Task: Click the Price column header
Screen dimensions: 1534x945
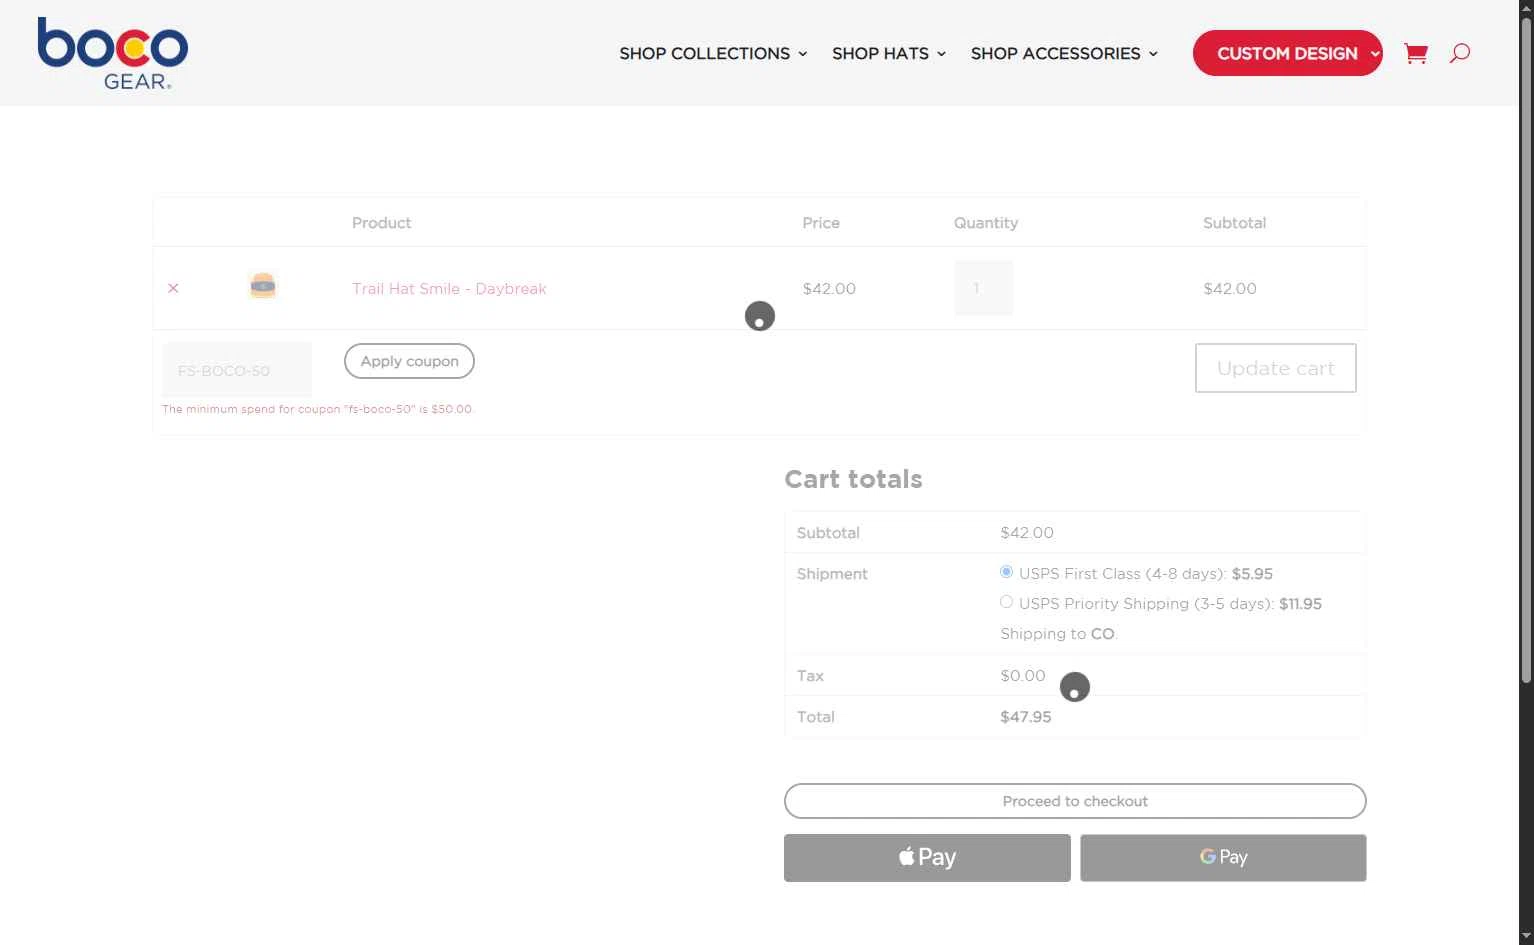Action: click(x=821, y=223)
